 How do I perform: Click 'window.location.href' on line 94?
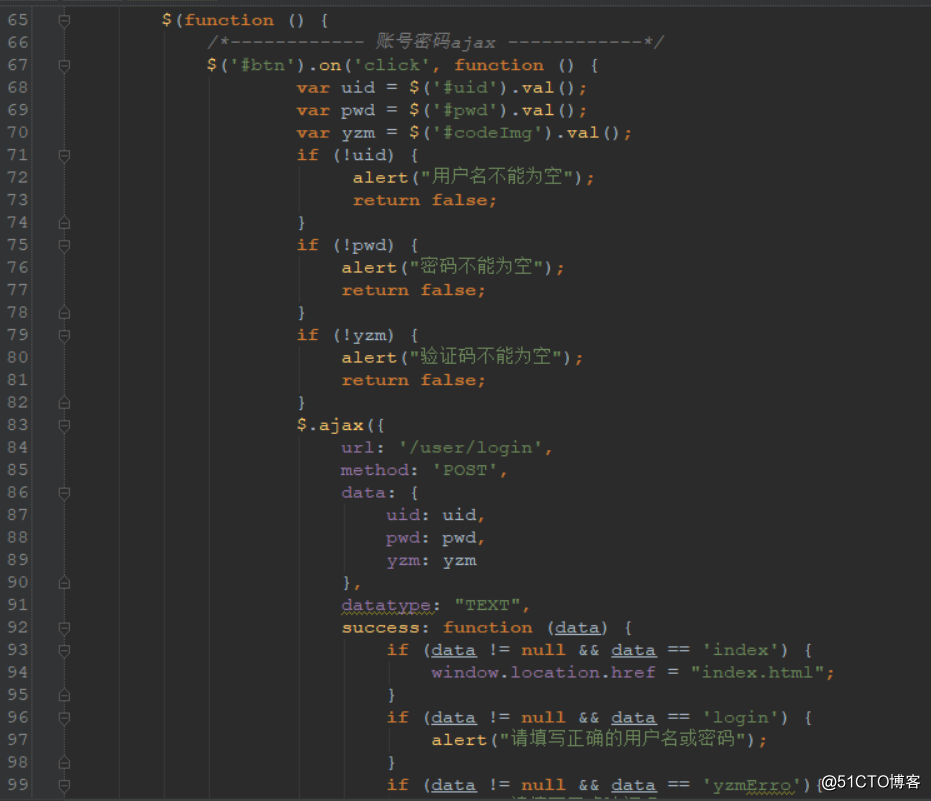[543, 672]
